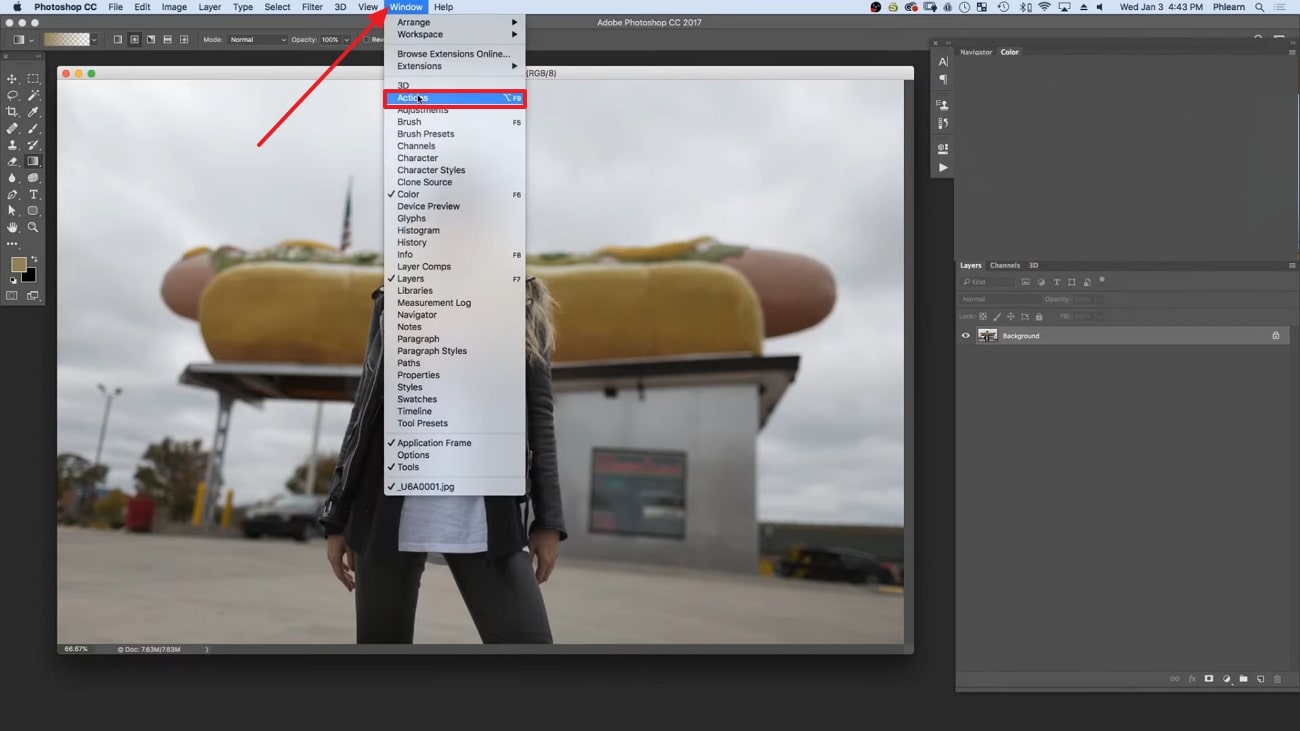1300x731 pixels.
Task: Select the Rounded Rectangle shape tool
Action: [33, 211]
